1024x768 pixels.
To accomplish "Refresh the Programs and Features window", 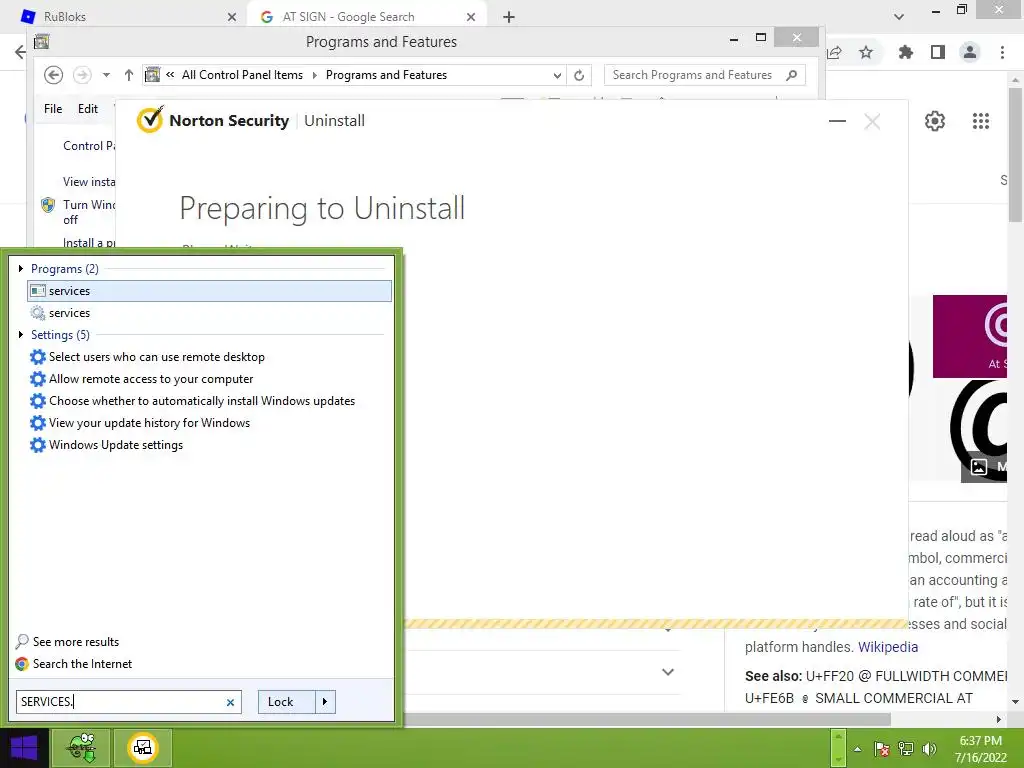I will point(579,75).
